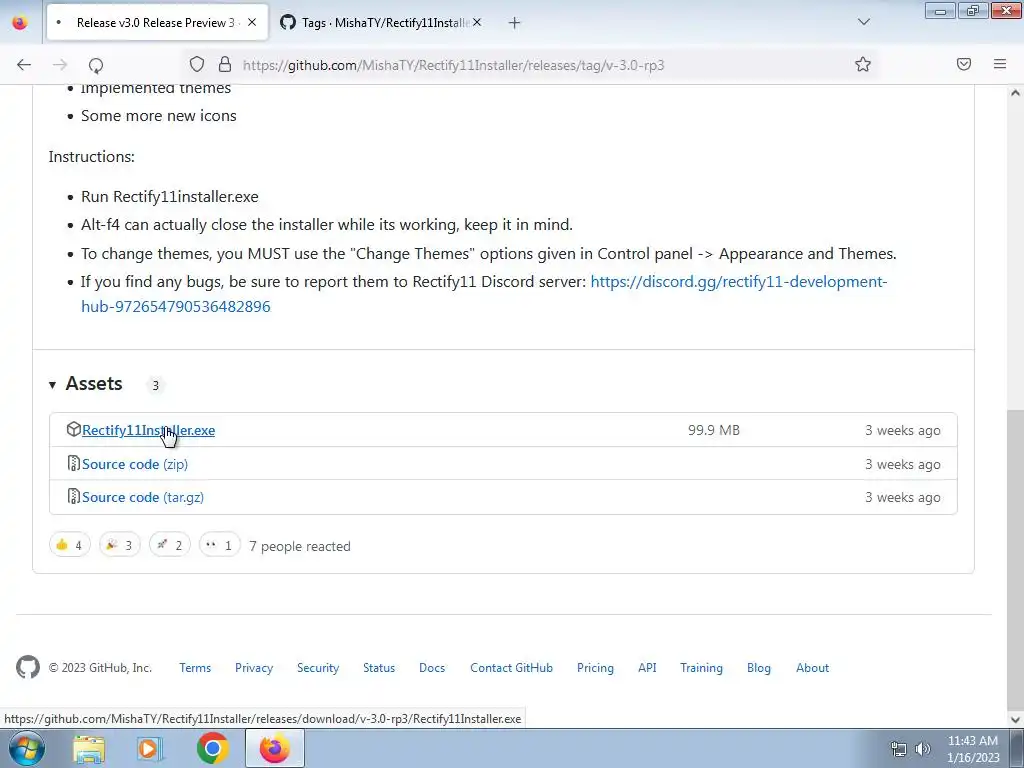Open the Security footer link
Image resolution: width=1024 pixels, height=768 pixels.
(318, 667)
